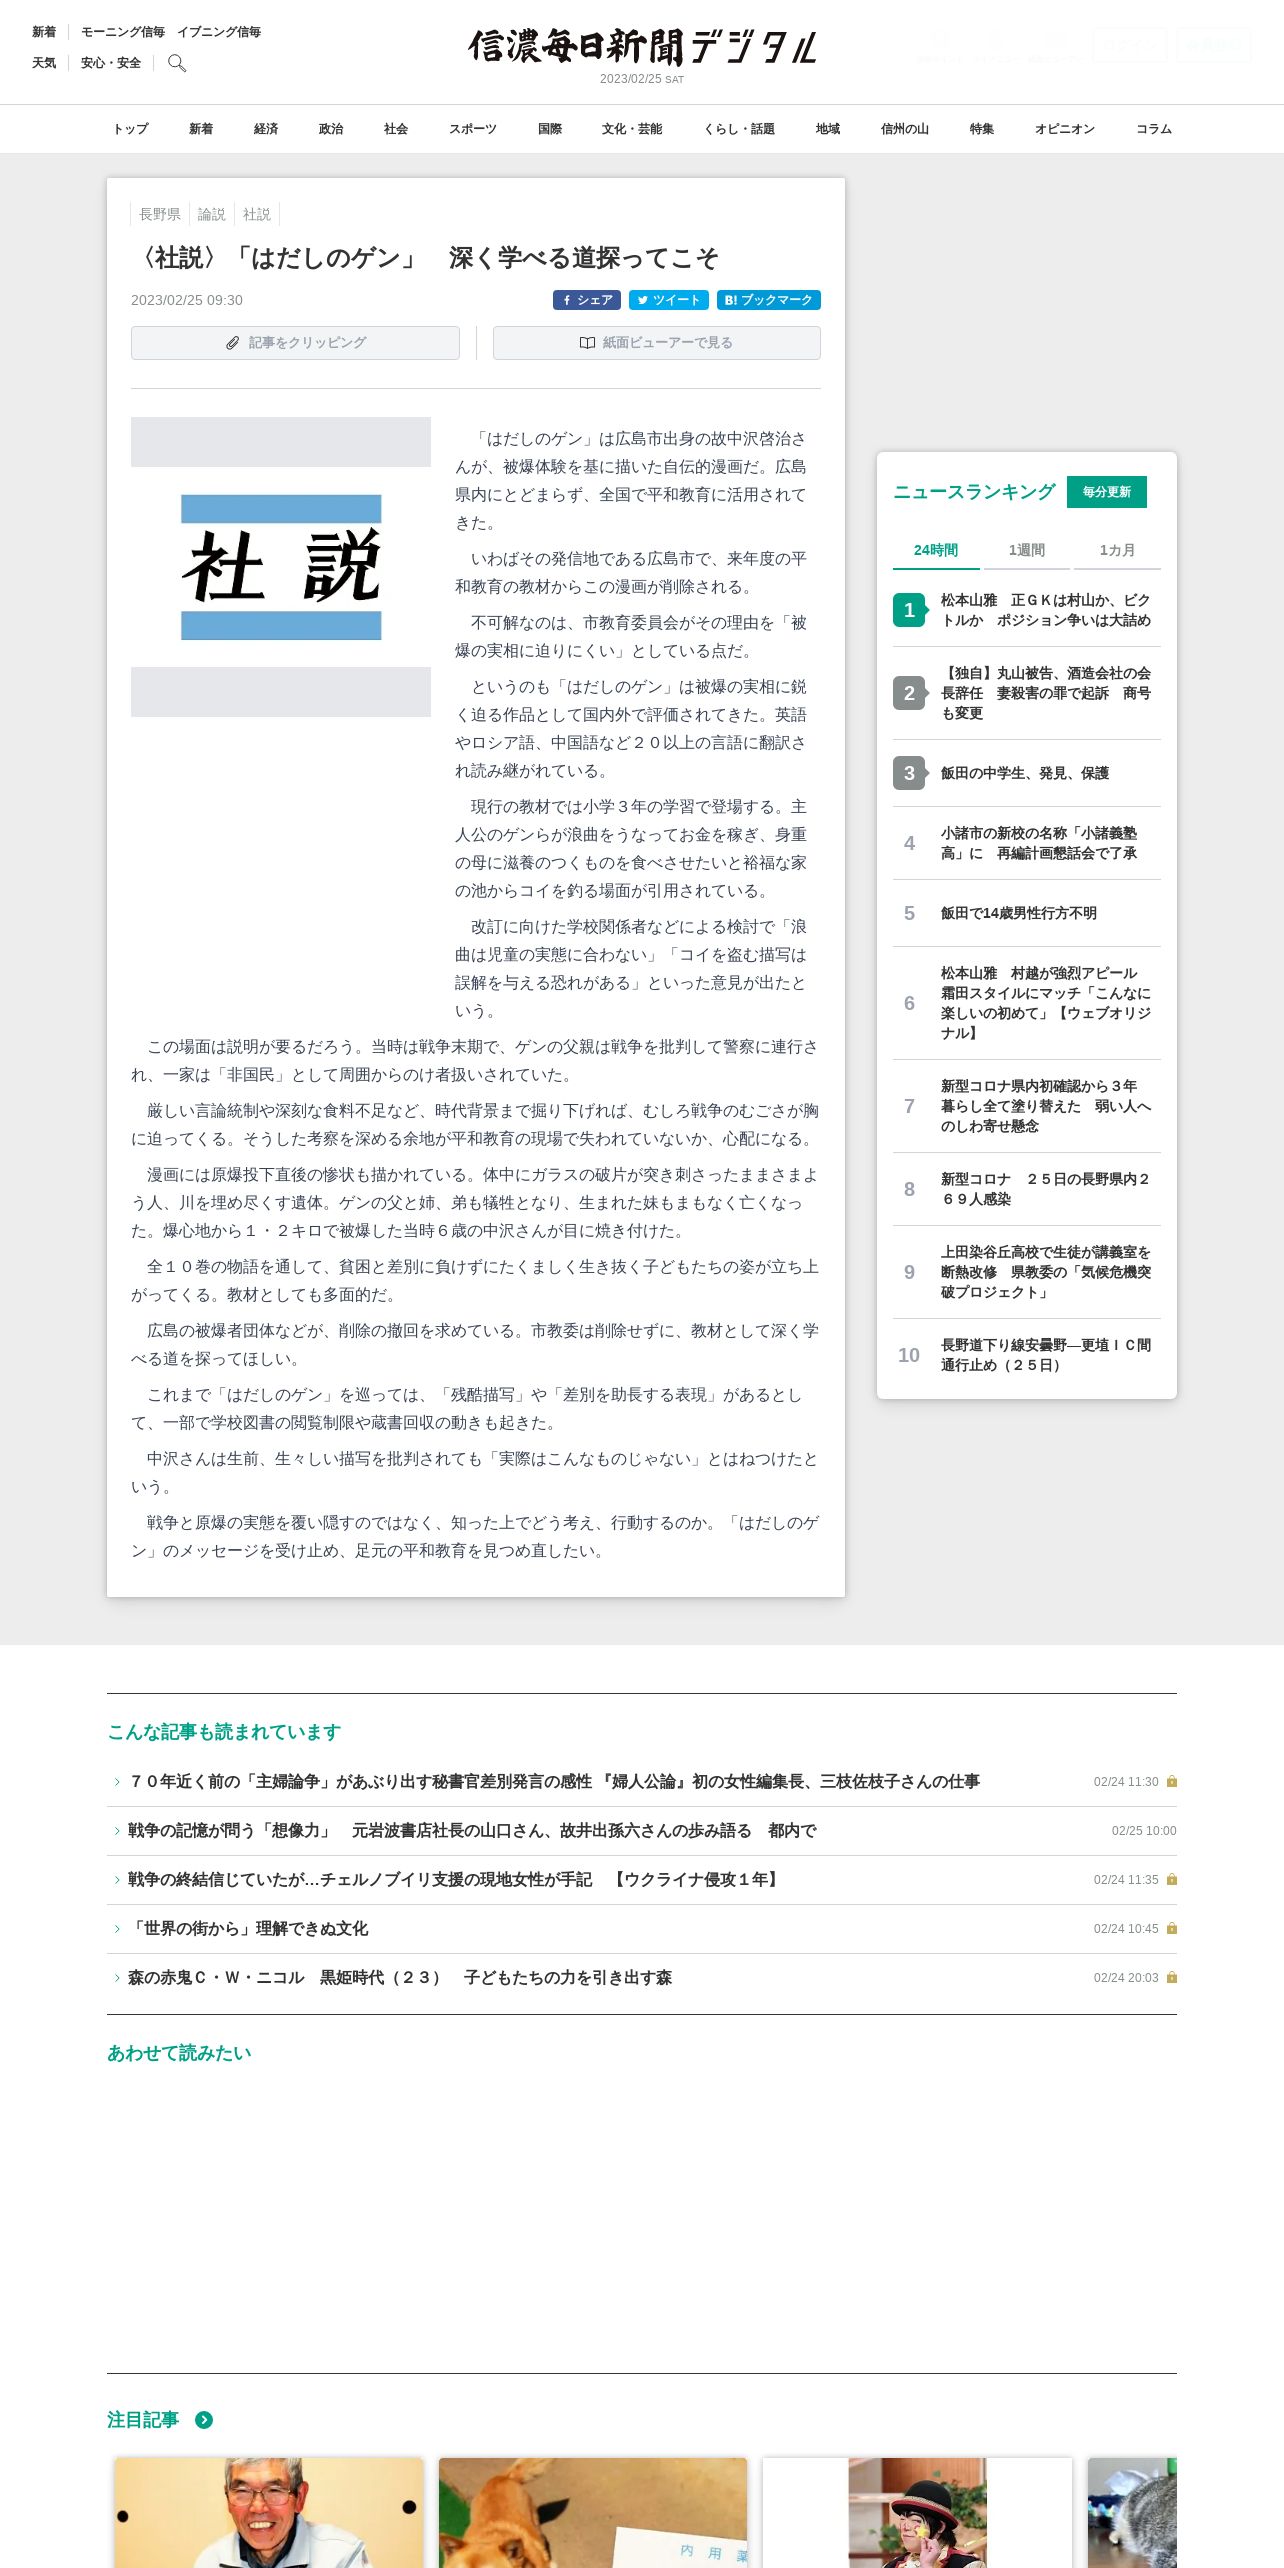Open rank 2 丸山被告 article

point(1046,693)
